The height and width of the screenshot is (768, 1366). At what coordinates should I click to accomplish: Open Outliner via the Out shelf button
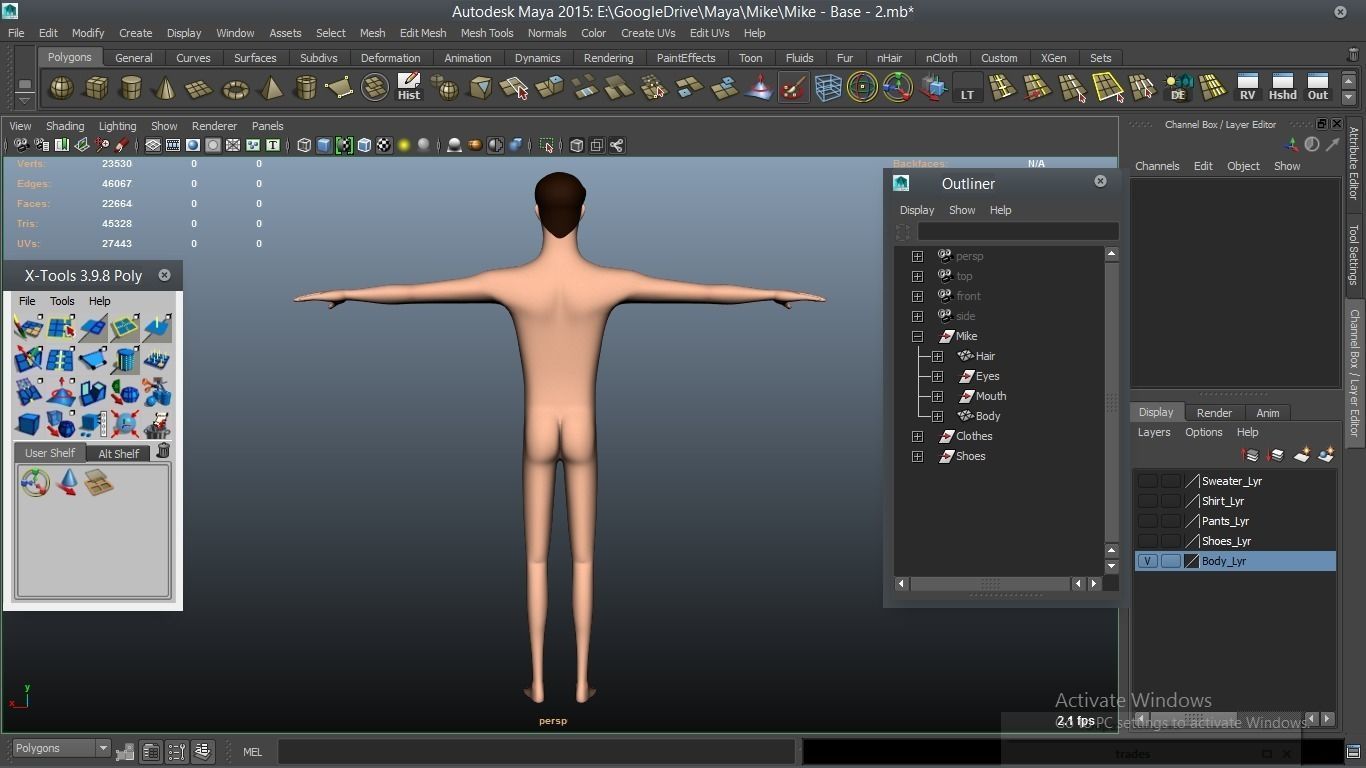pos(1318,88)
